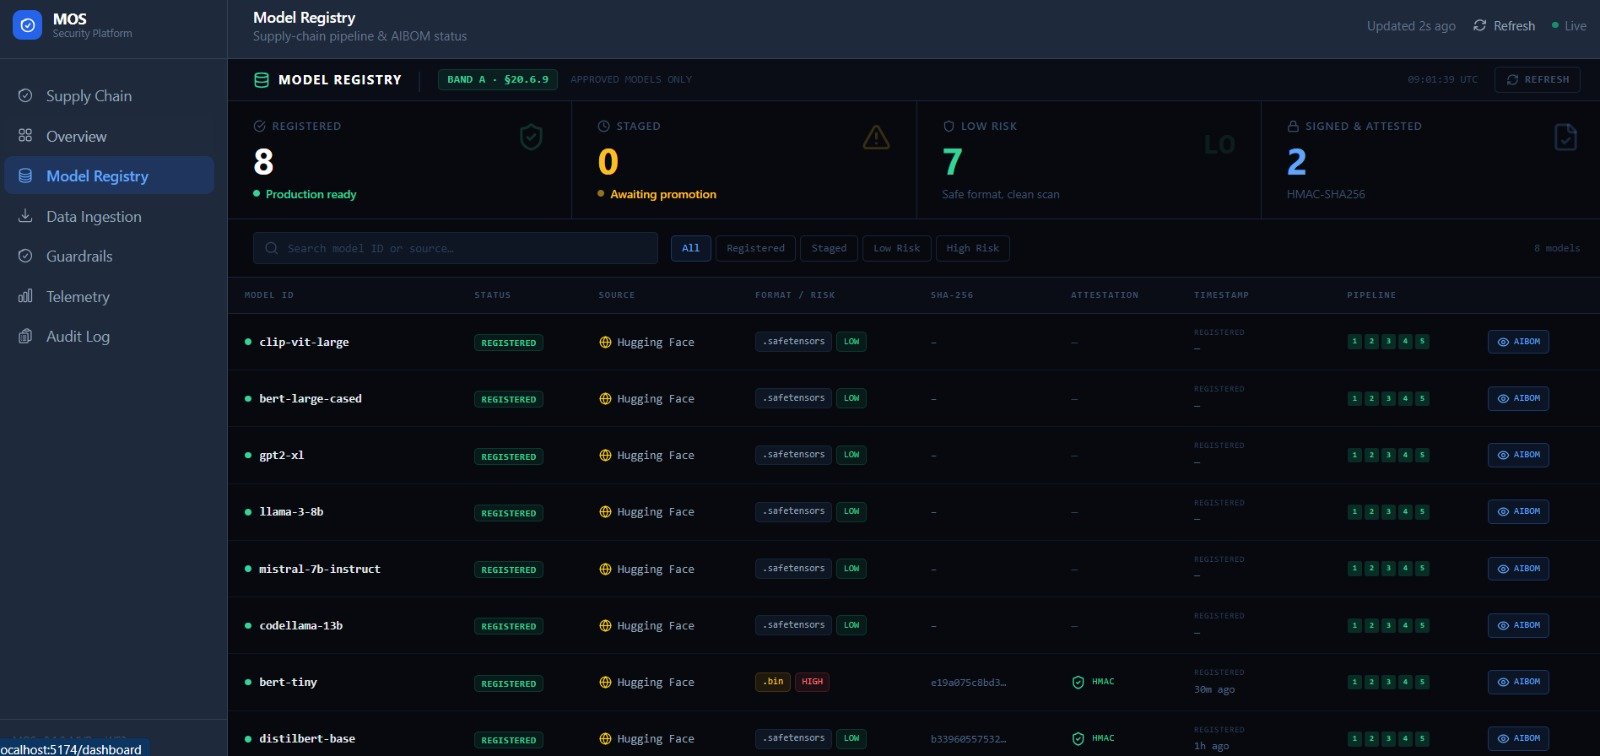The image size is (1600, 756).
Task: Click the MODEL ID column header
Action: coord(269,295)
